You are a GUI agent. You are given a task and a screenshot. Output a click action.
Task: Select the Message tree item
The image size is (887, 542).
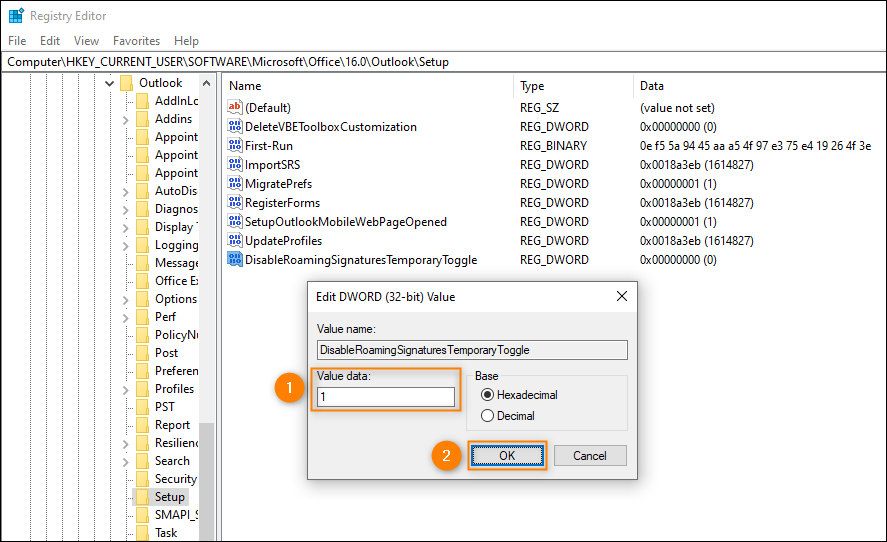(x=176, y=263)
